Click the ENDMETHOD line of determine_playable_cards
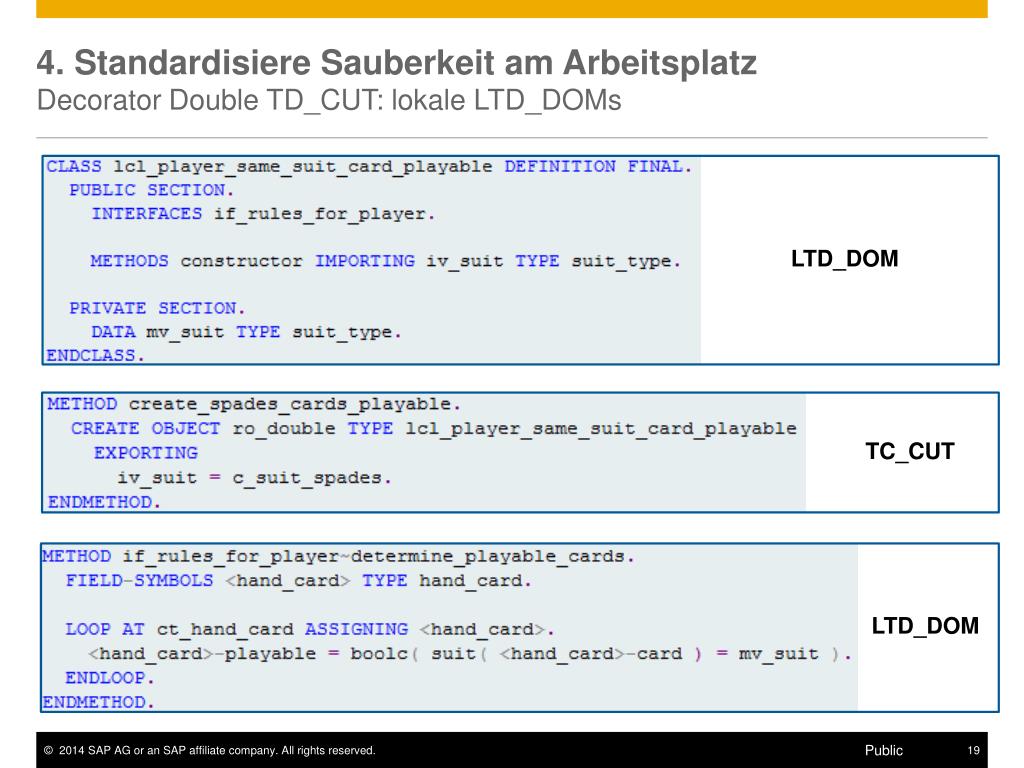Image resolution: width=1024 pixels, height=768 pixels. point(99,702)
